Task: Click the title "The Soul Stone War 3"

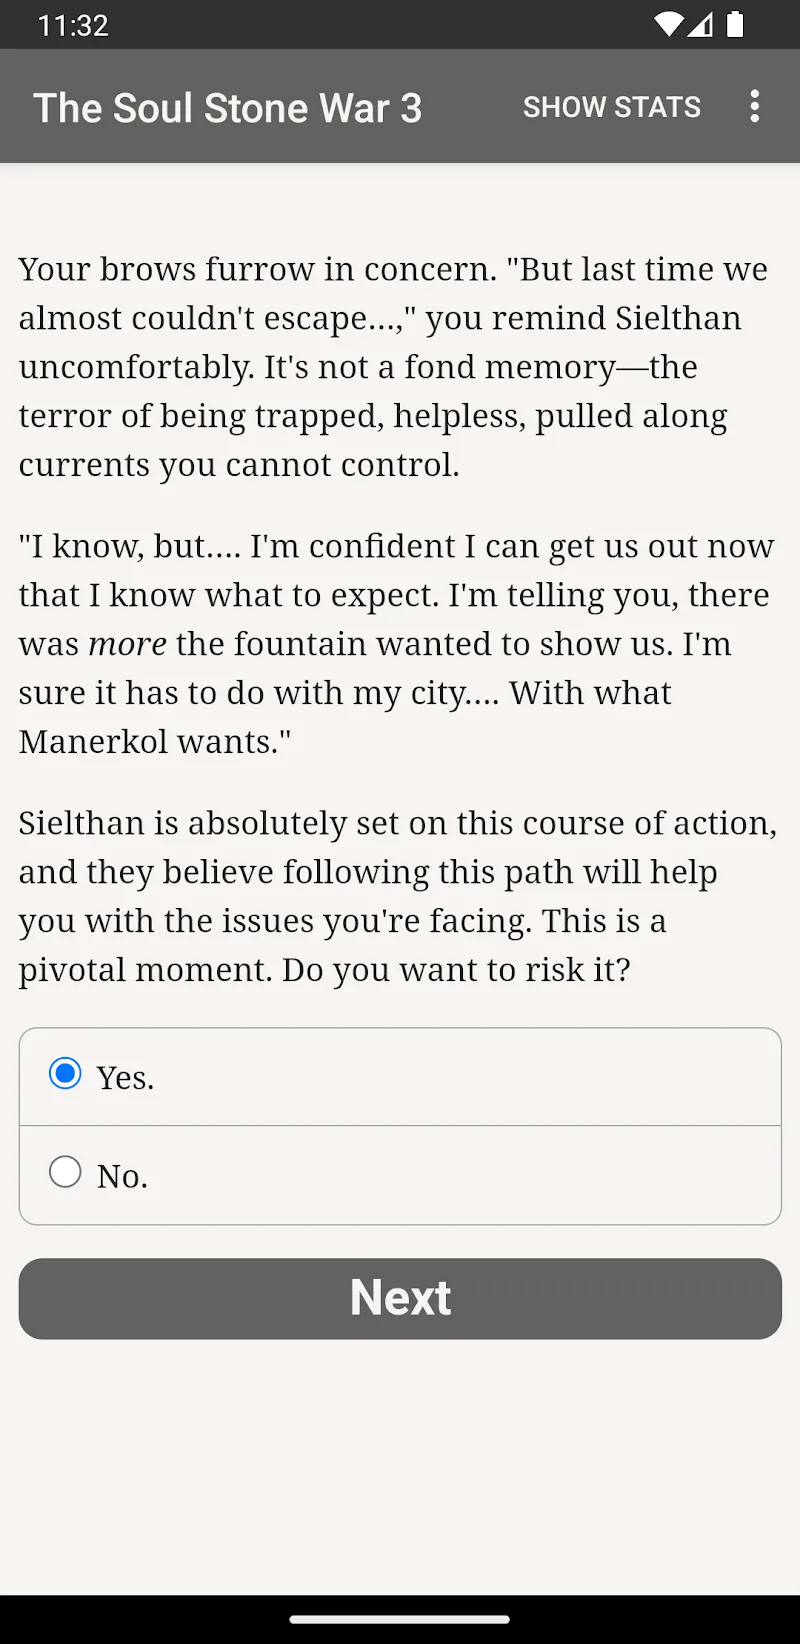Action: coord(228,108)
